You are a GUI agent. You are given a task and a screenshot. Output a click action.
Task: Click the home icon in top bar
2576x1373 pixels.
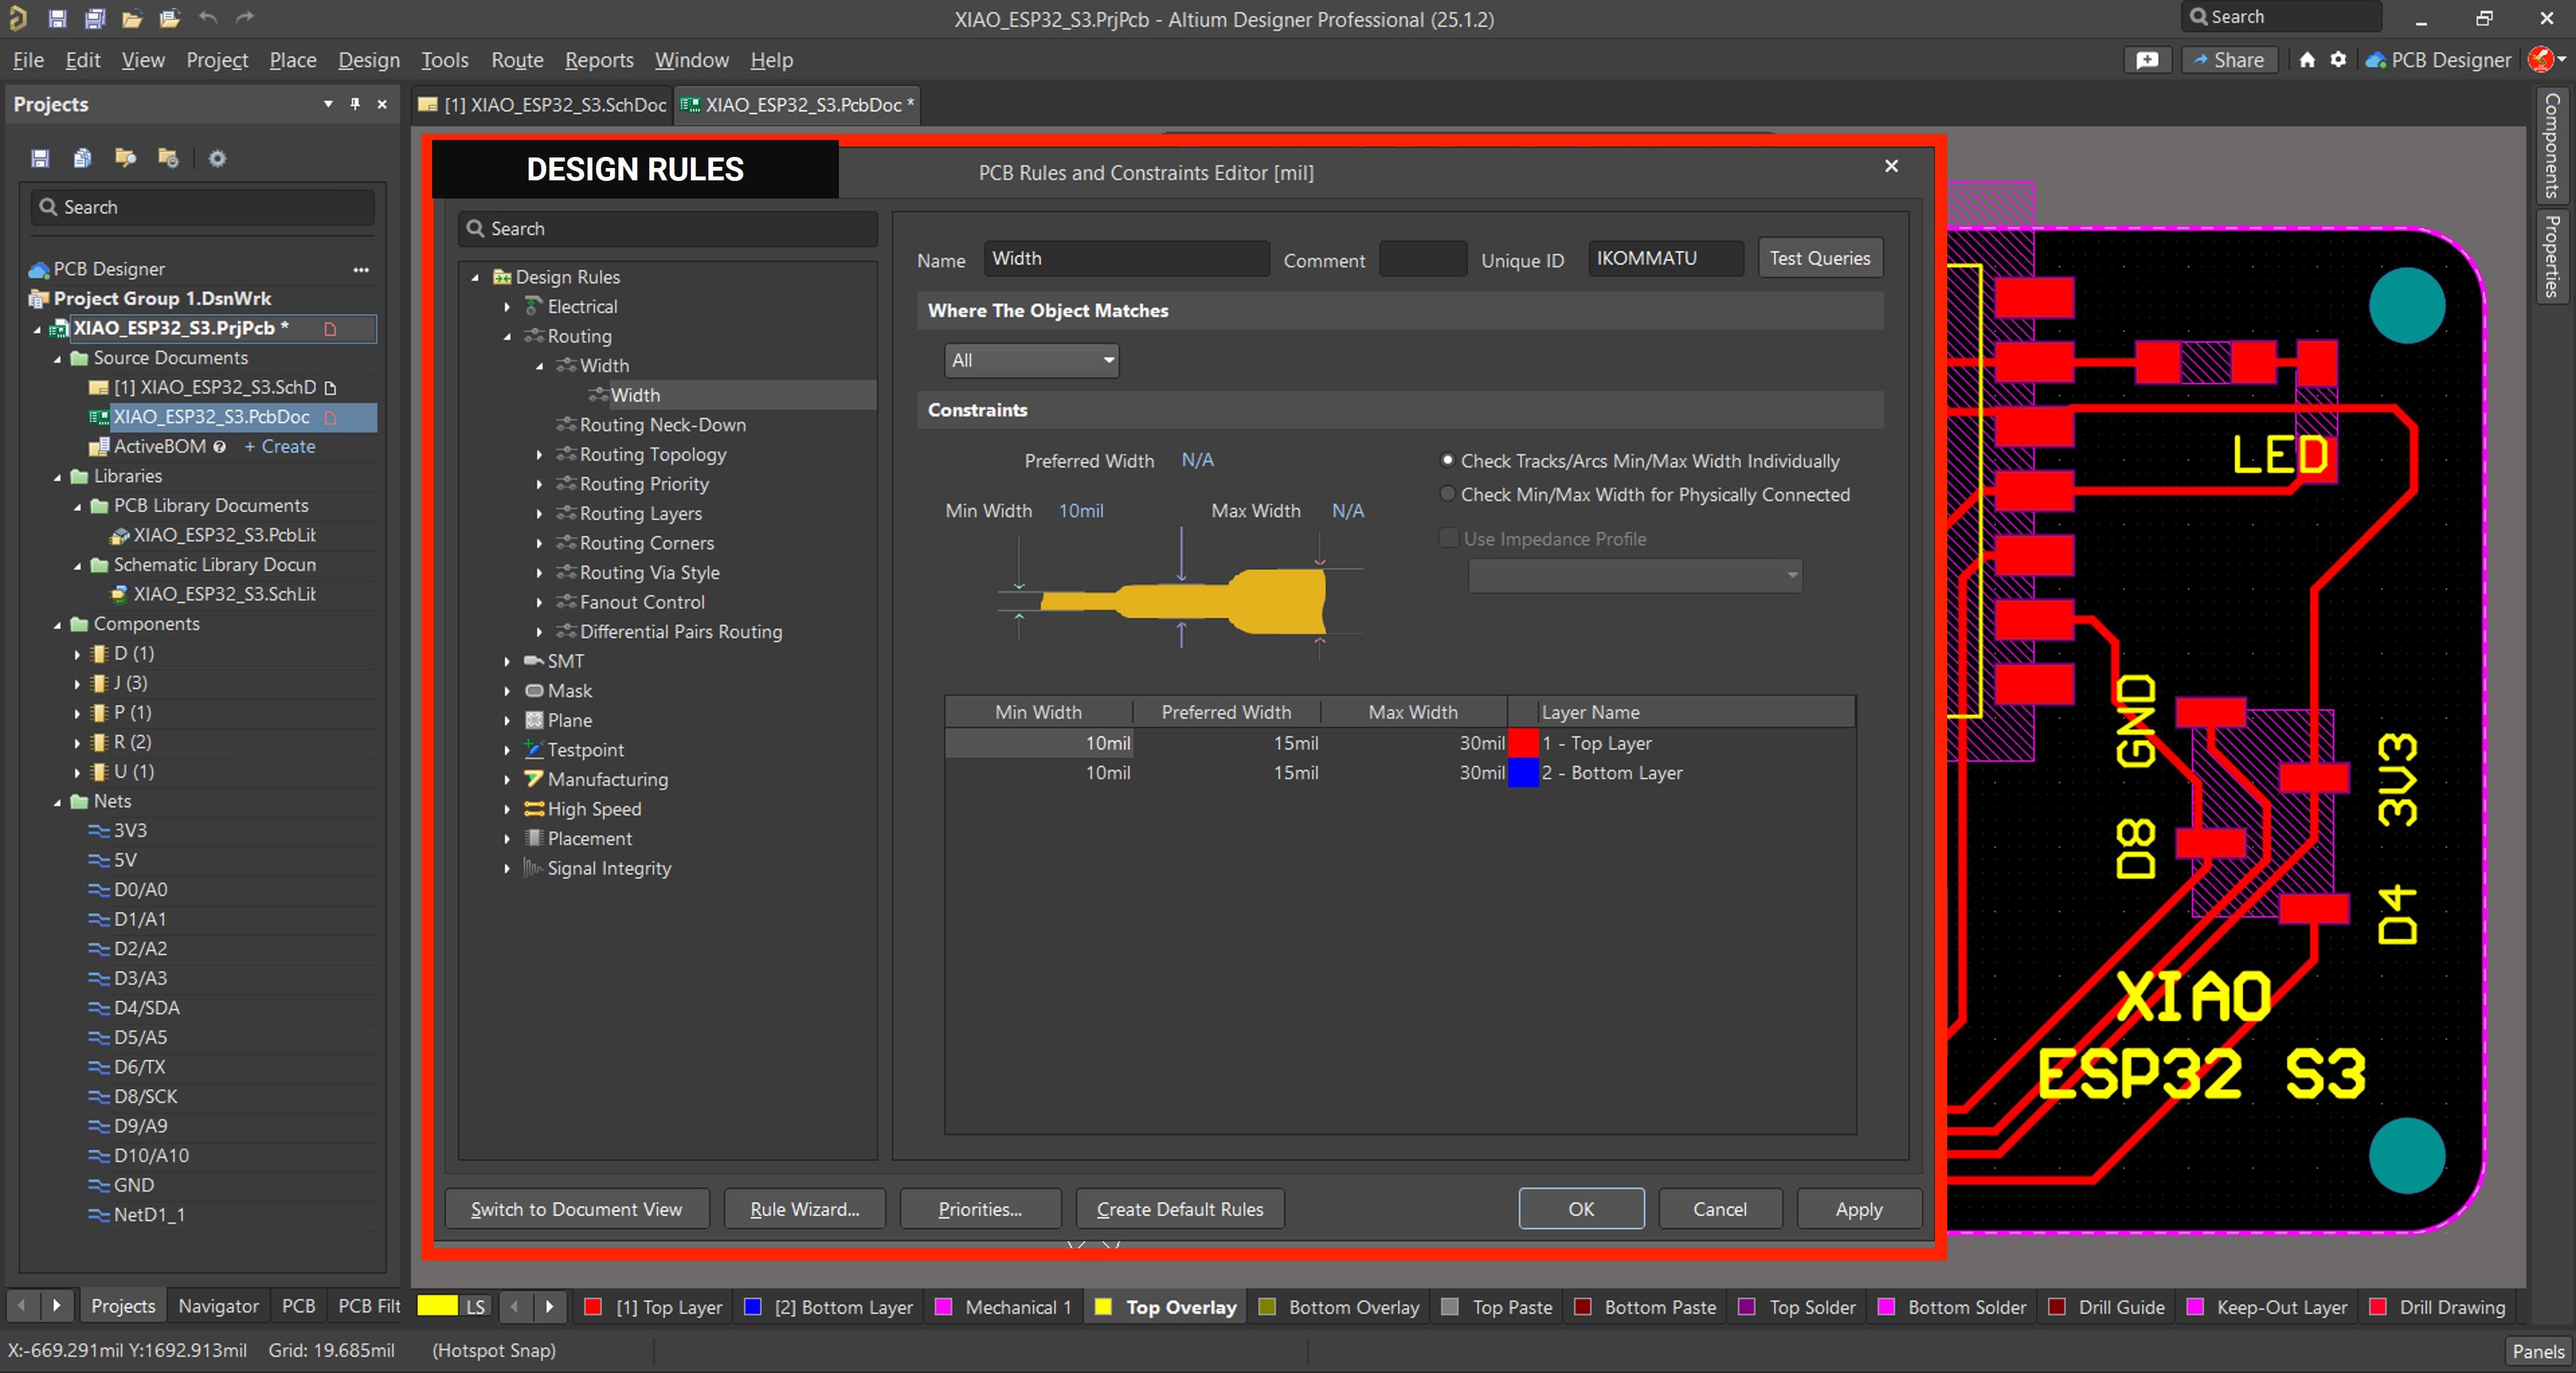[x=2307, y=60]
